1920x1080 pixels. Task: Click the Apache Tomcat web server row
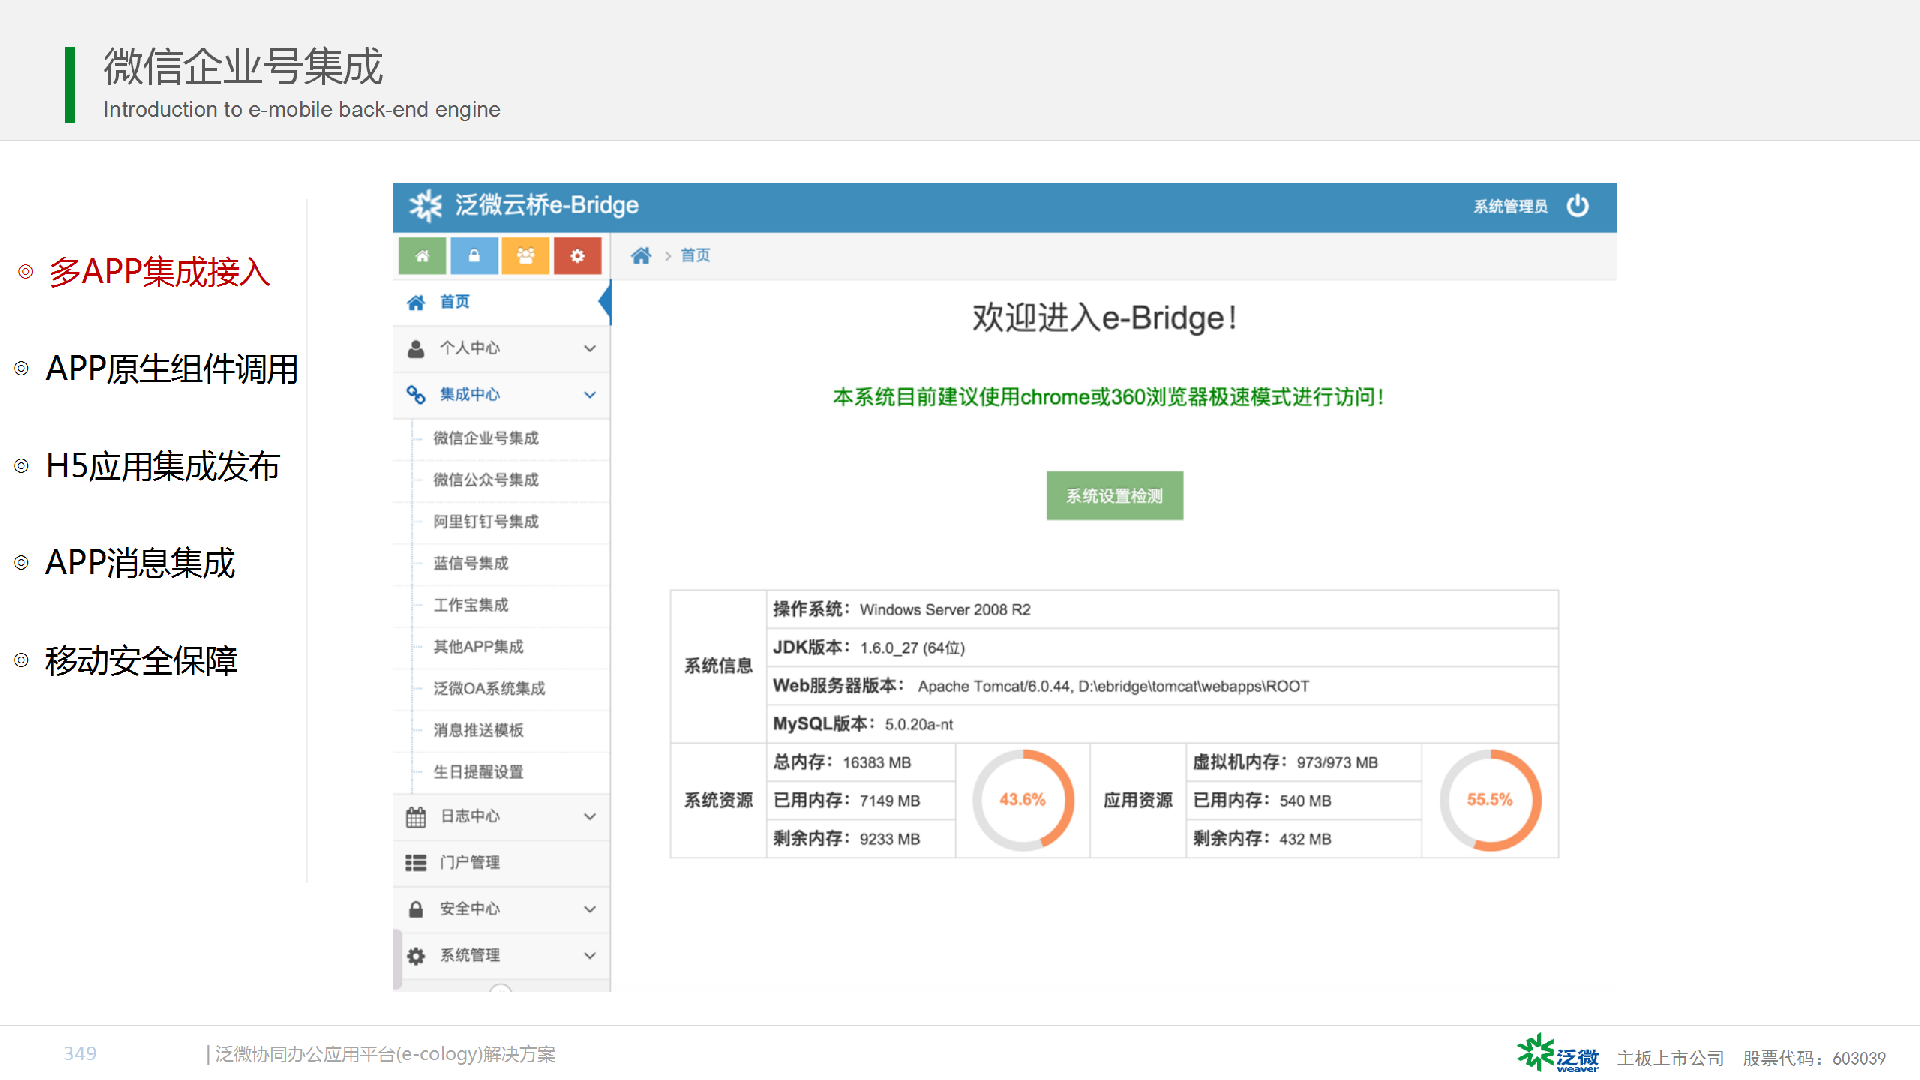pyautogui.click(x=1162, y=686)
